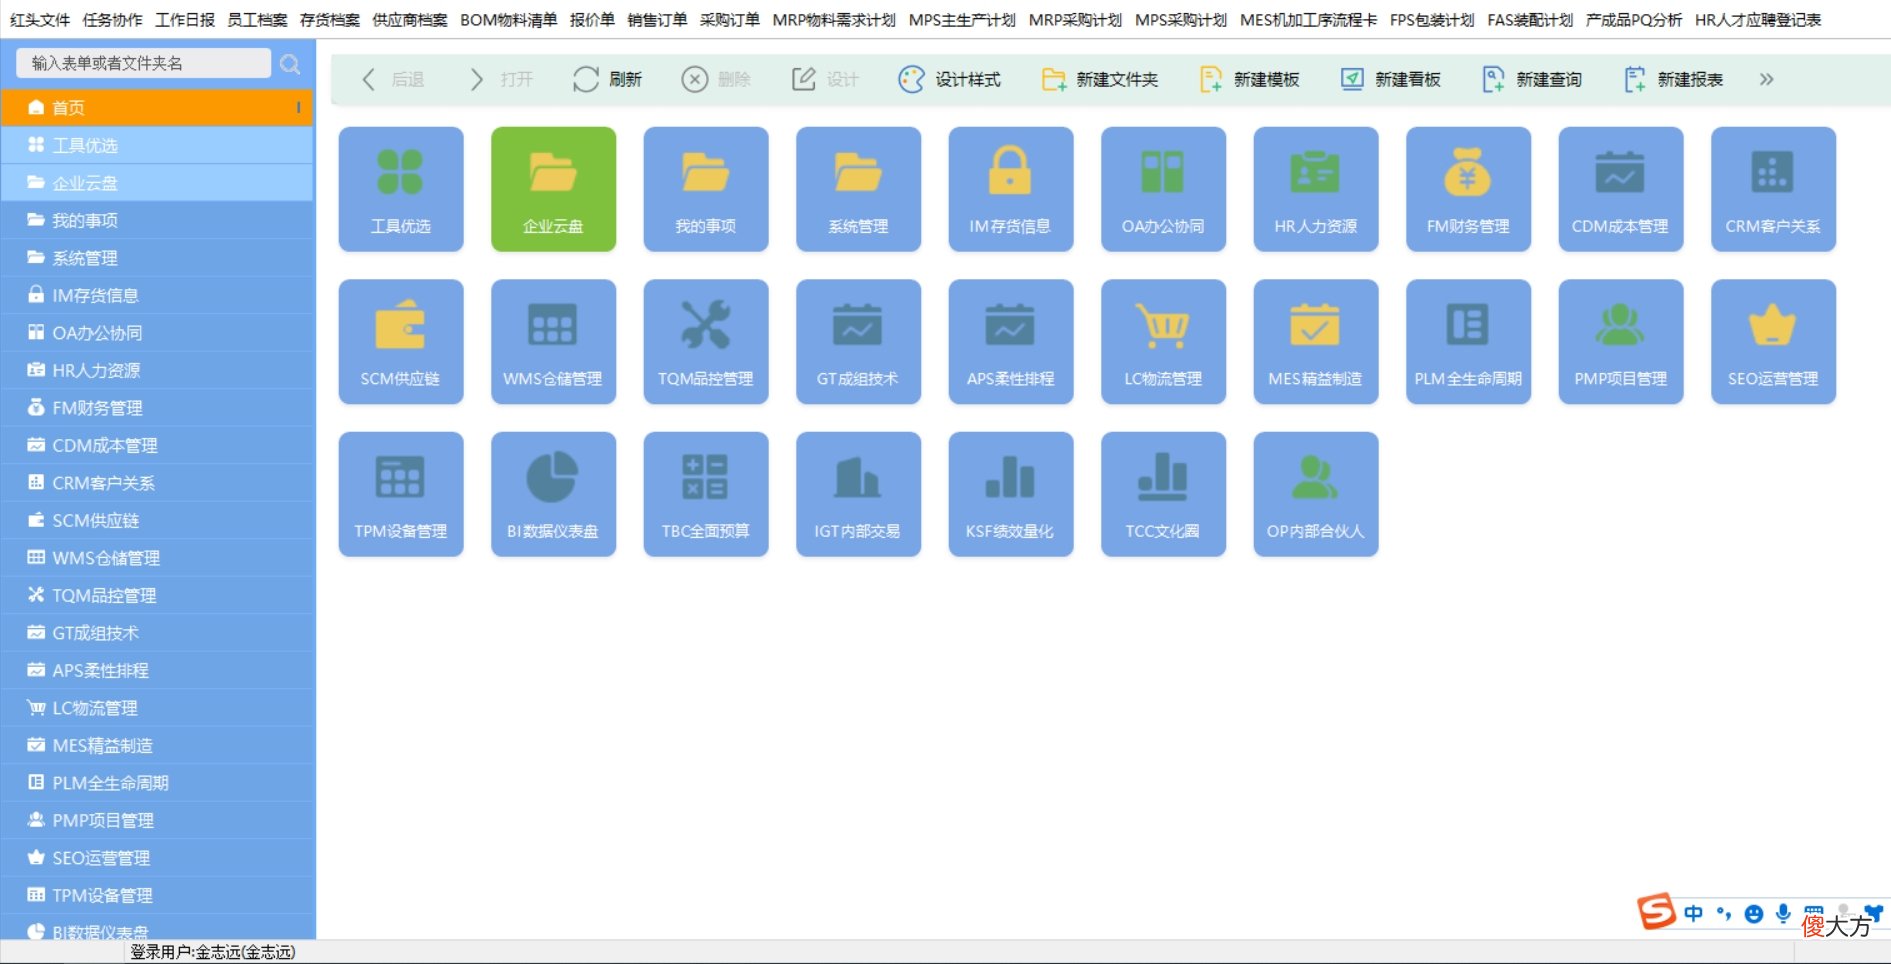Open the WMS仓储管理 tile
Screen dimensions: 1891x964
click(x=553, y=342)
